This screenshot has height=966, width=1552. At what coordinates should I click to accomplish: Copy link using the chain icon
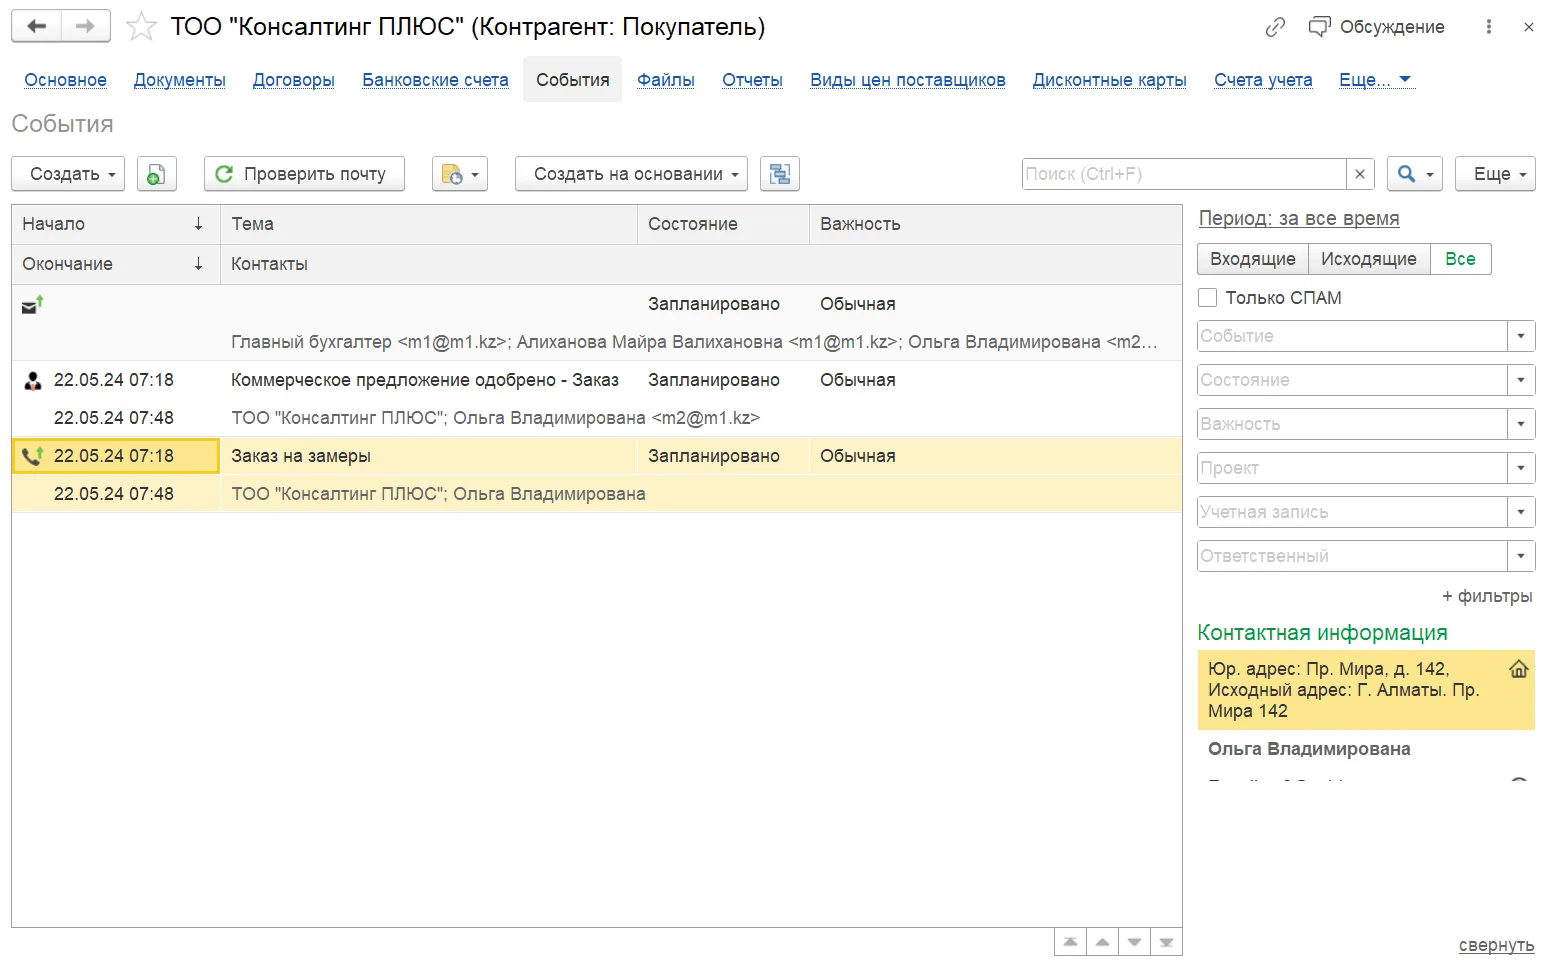coord(1275,27)
